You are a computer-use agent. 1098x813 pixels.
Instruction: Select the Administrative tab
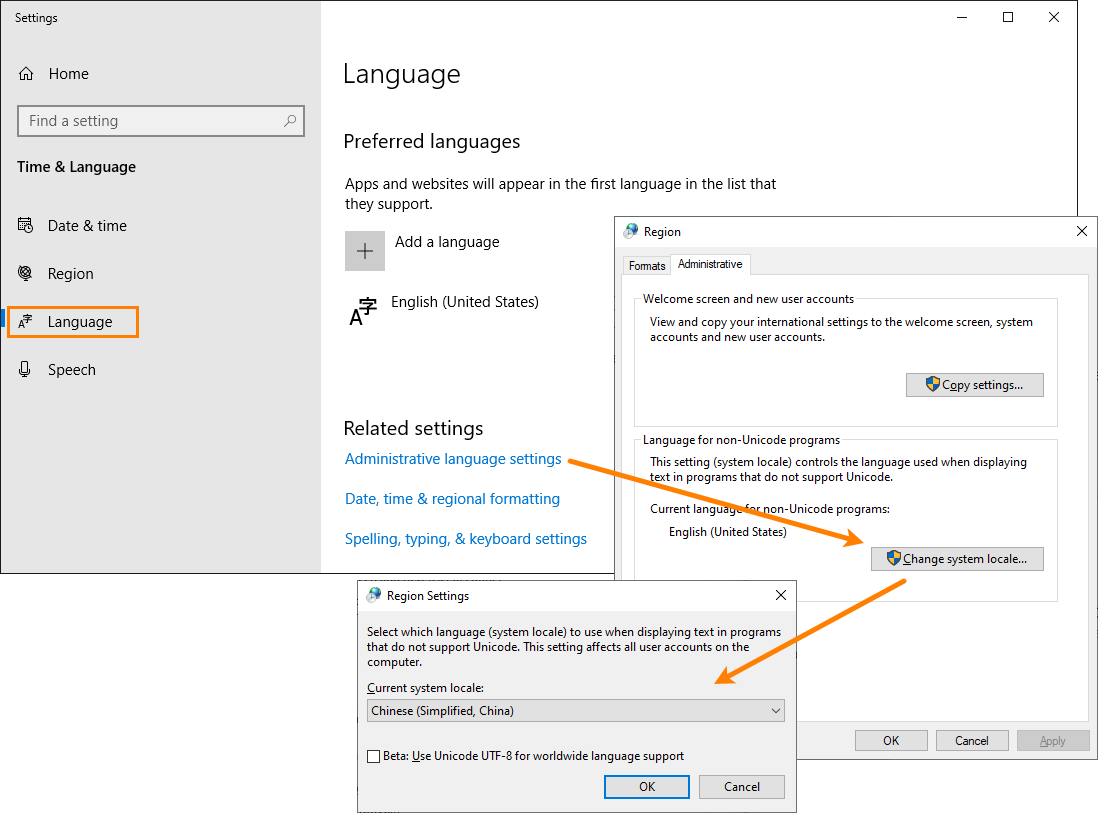tap(710, 264)
